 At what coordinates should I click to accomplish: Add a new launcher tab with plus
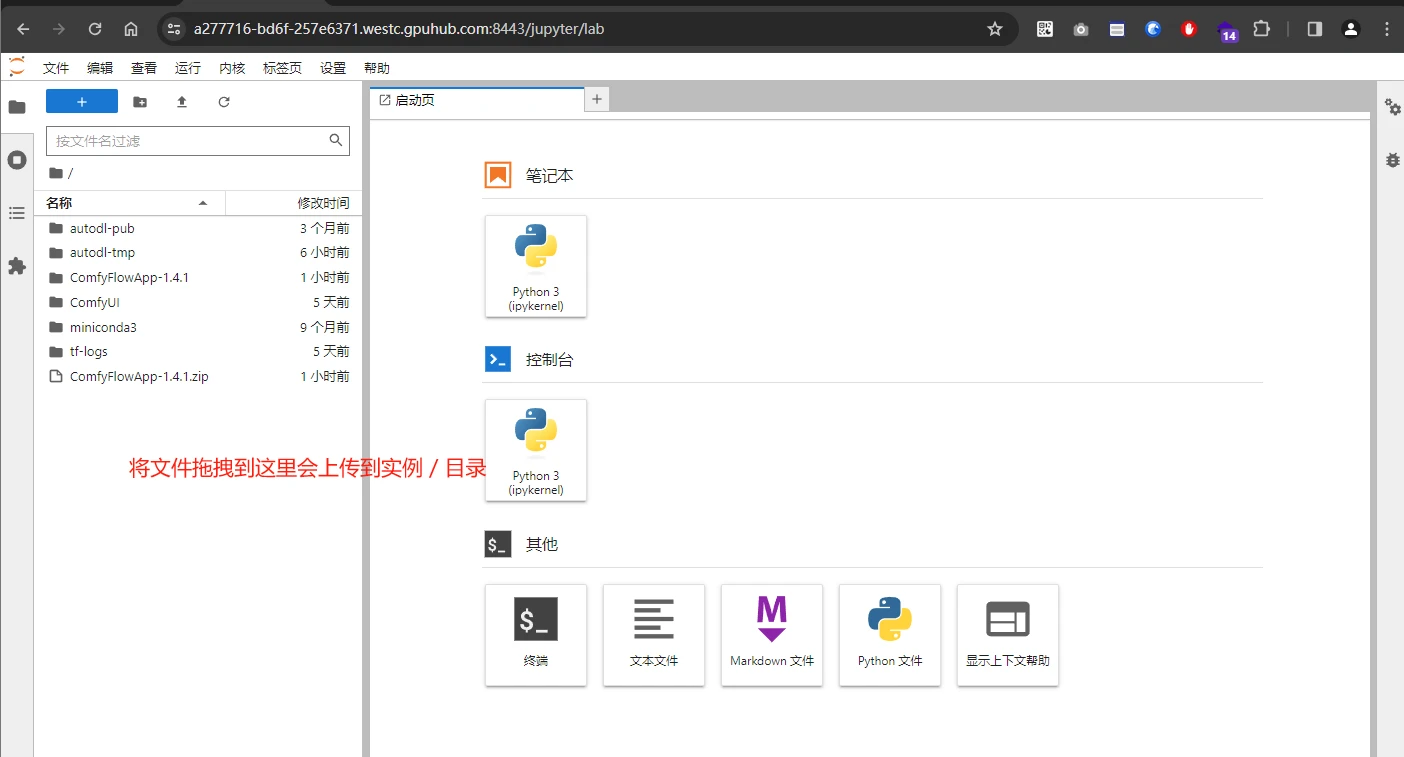tap(597, 99)
